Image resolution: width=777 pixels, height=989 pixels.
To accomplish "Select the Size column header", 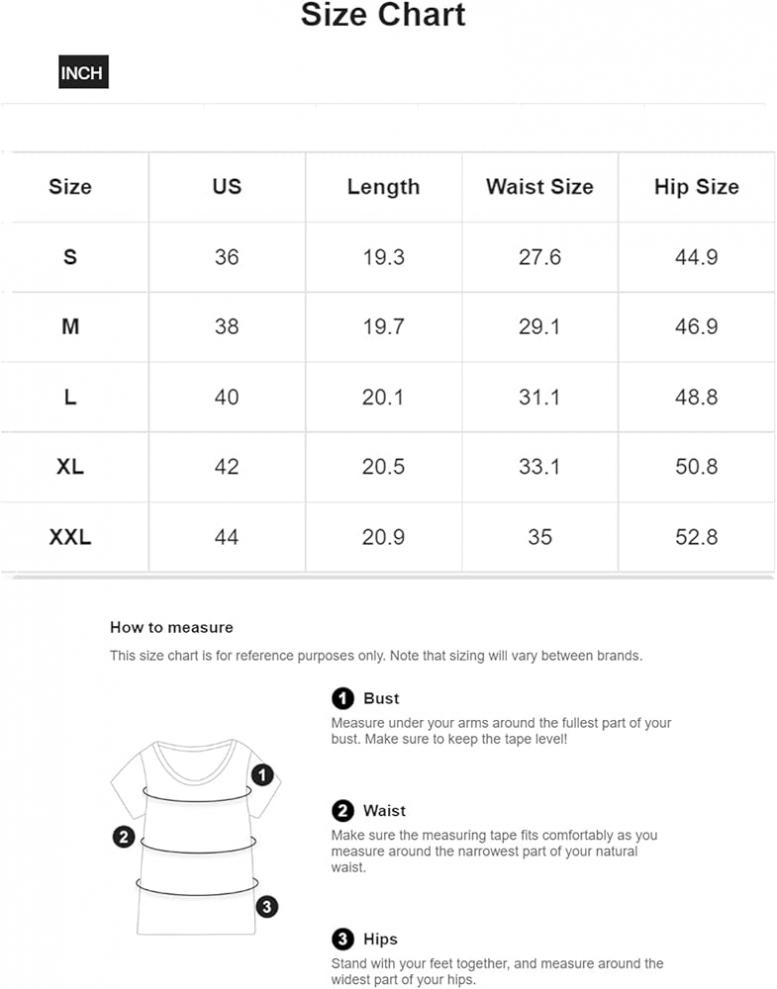I will (x=70, y=187).
